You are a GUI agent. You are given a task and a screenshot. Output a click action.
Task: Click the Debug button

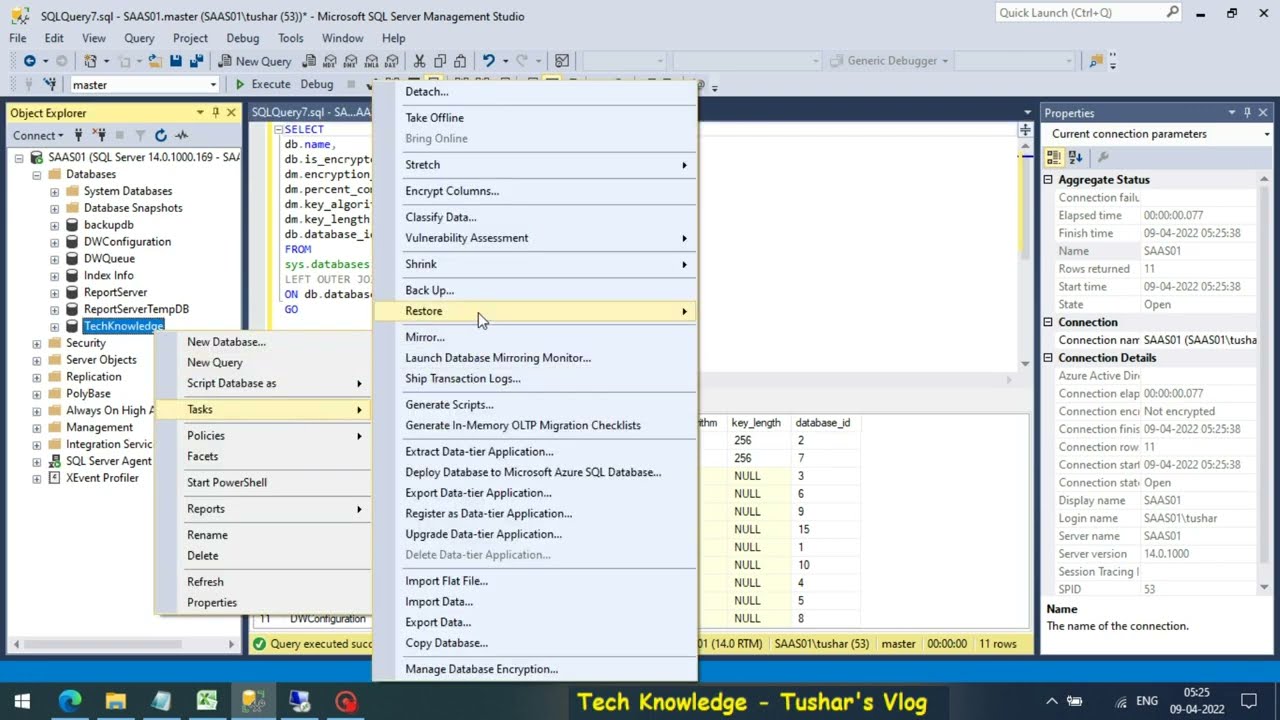pyautogui.click(x=317, y=85)
